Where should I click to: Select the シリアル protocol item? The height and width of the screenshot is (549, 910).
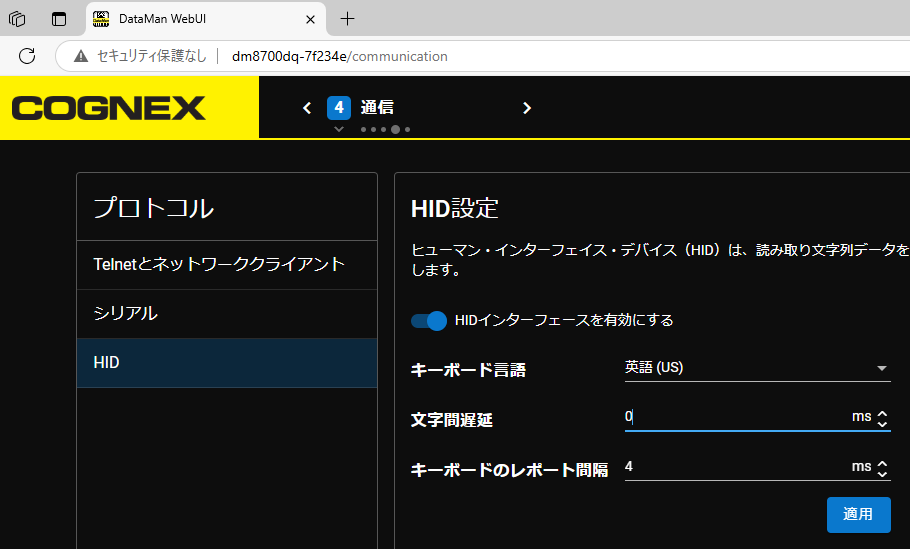pyautogui.click(x=227, y=313)
